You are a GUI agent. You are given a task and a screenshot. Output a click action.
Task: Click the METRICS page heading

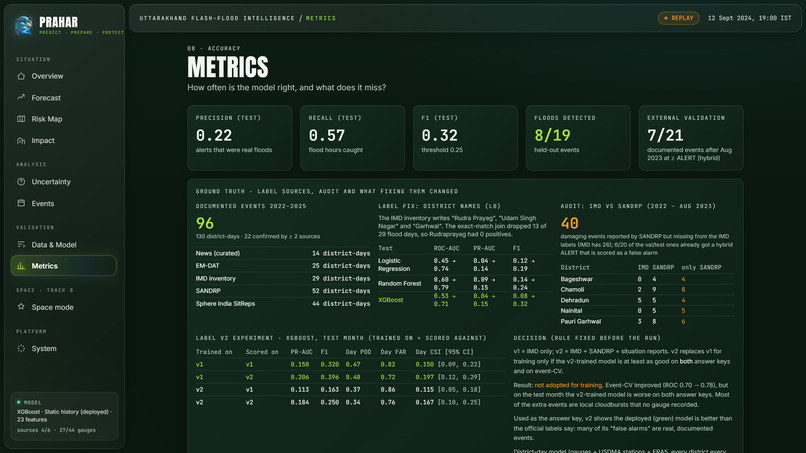click(x=228, y=67)
